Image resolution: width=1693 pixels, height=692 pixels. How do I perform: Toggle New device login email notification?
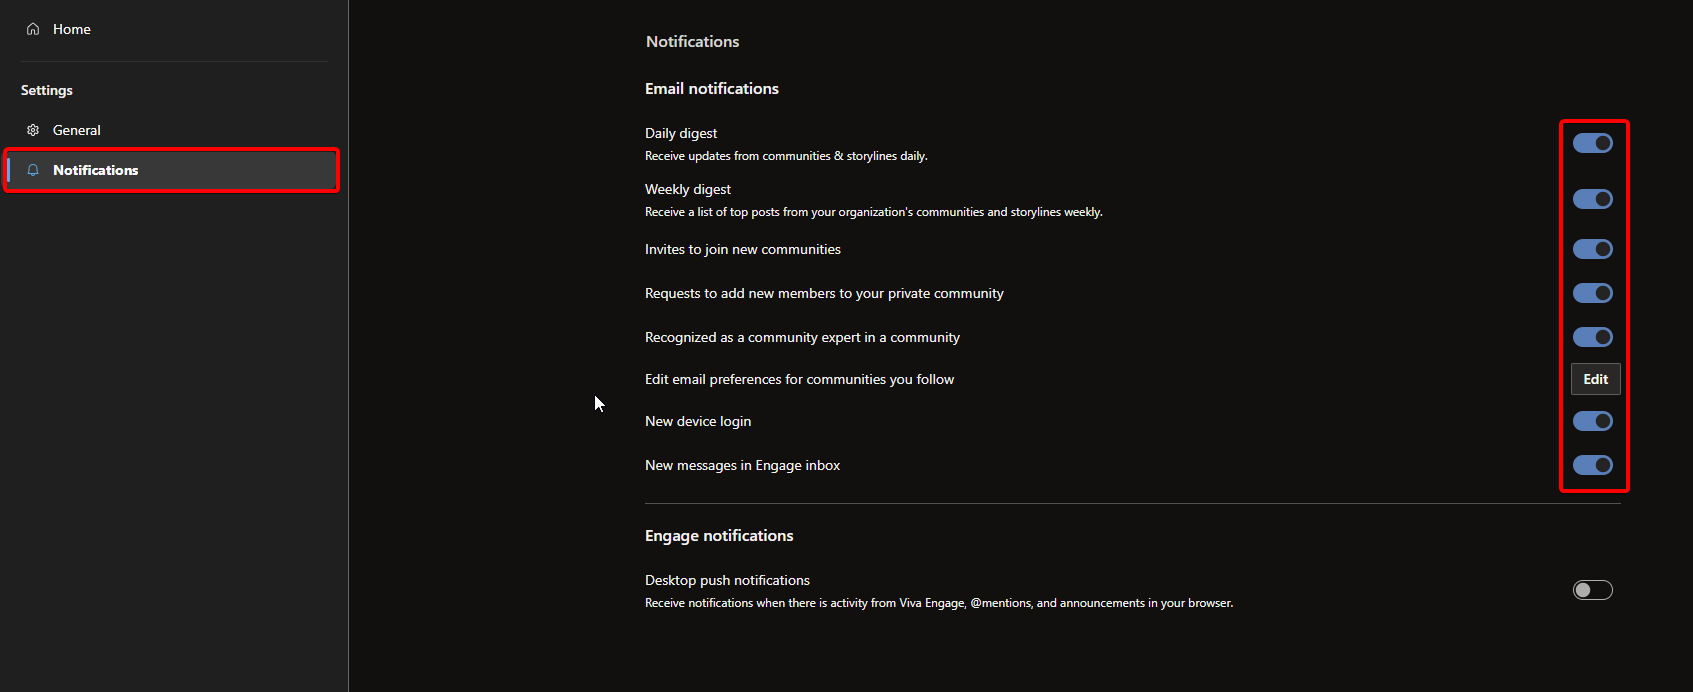point(1592,421)
